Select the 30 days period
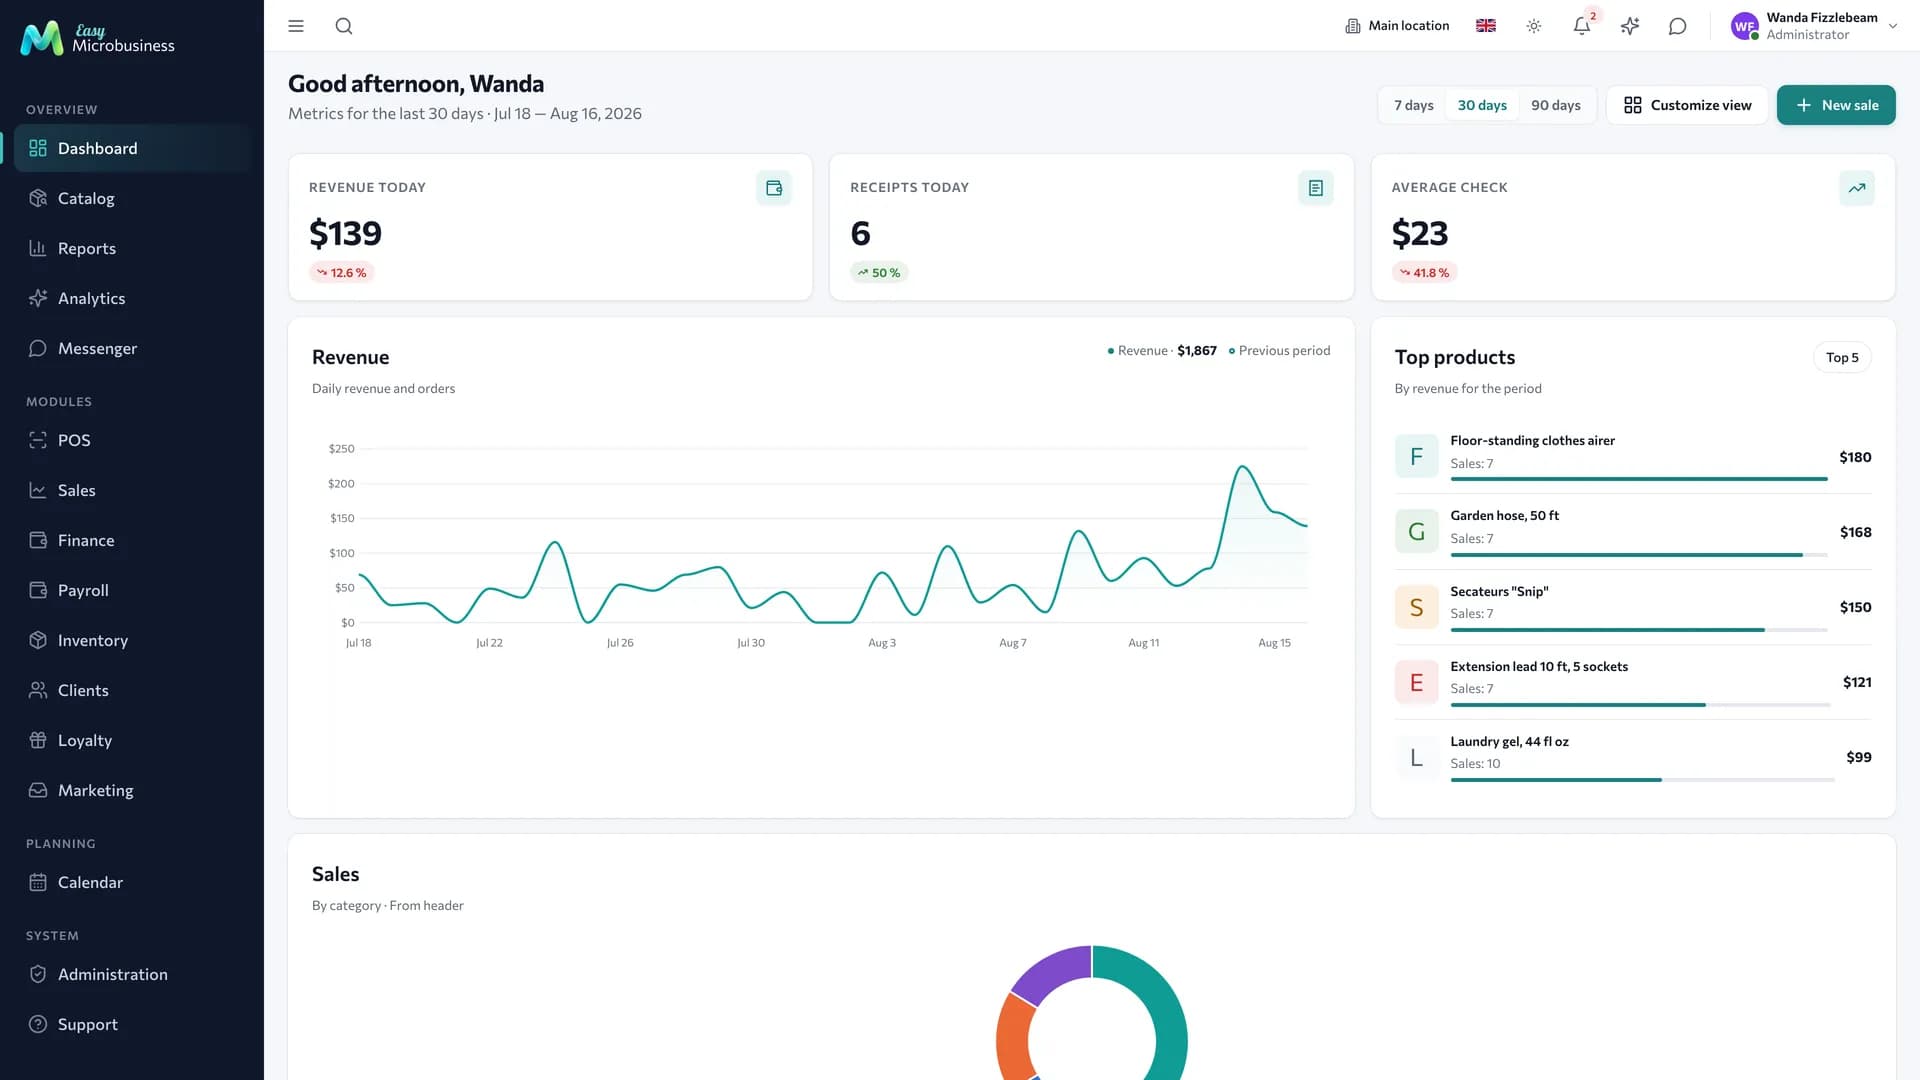The height and width of the screenshot is (1080, 1920). click(1482, 105)
